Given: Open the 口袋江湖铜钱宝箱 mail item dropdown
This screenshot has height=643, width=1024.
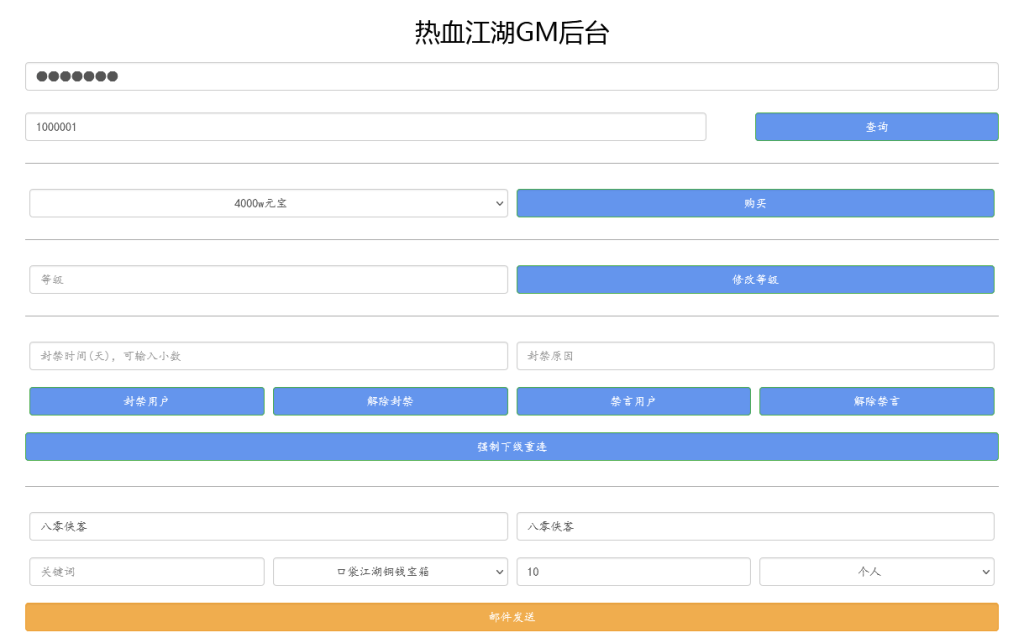Looking at the screenshot, I should (390, 571).
